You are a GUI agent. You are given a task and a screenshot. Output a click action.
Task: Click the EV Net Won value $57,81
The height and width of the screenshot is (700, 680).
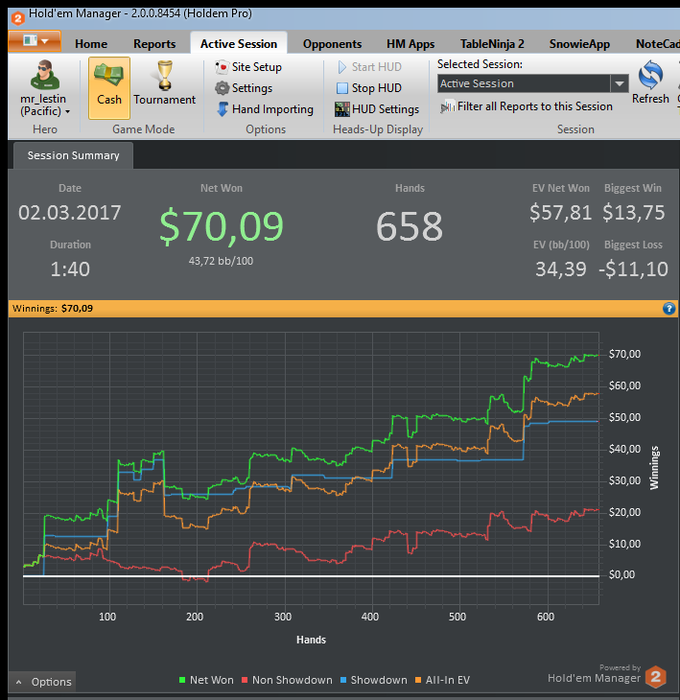[560, 212]
